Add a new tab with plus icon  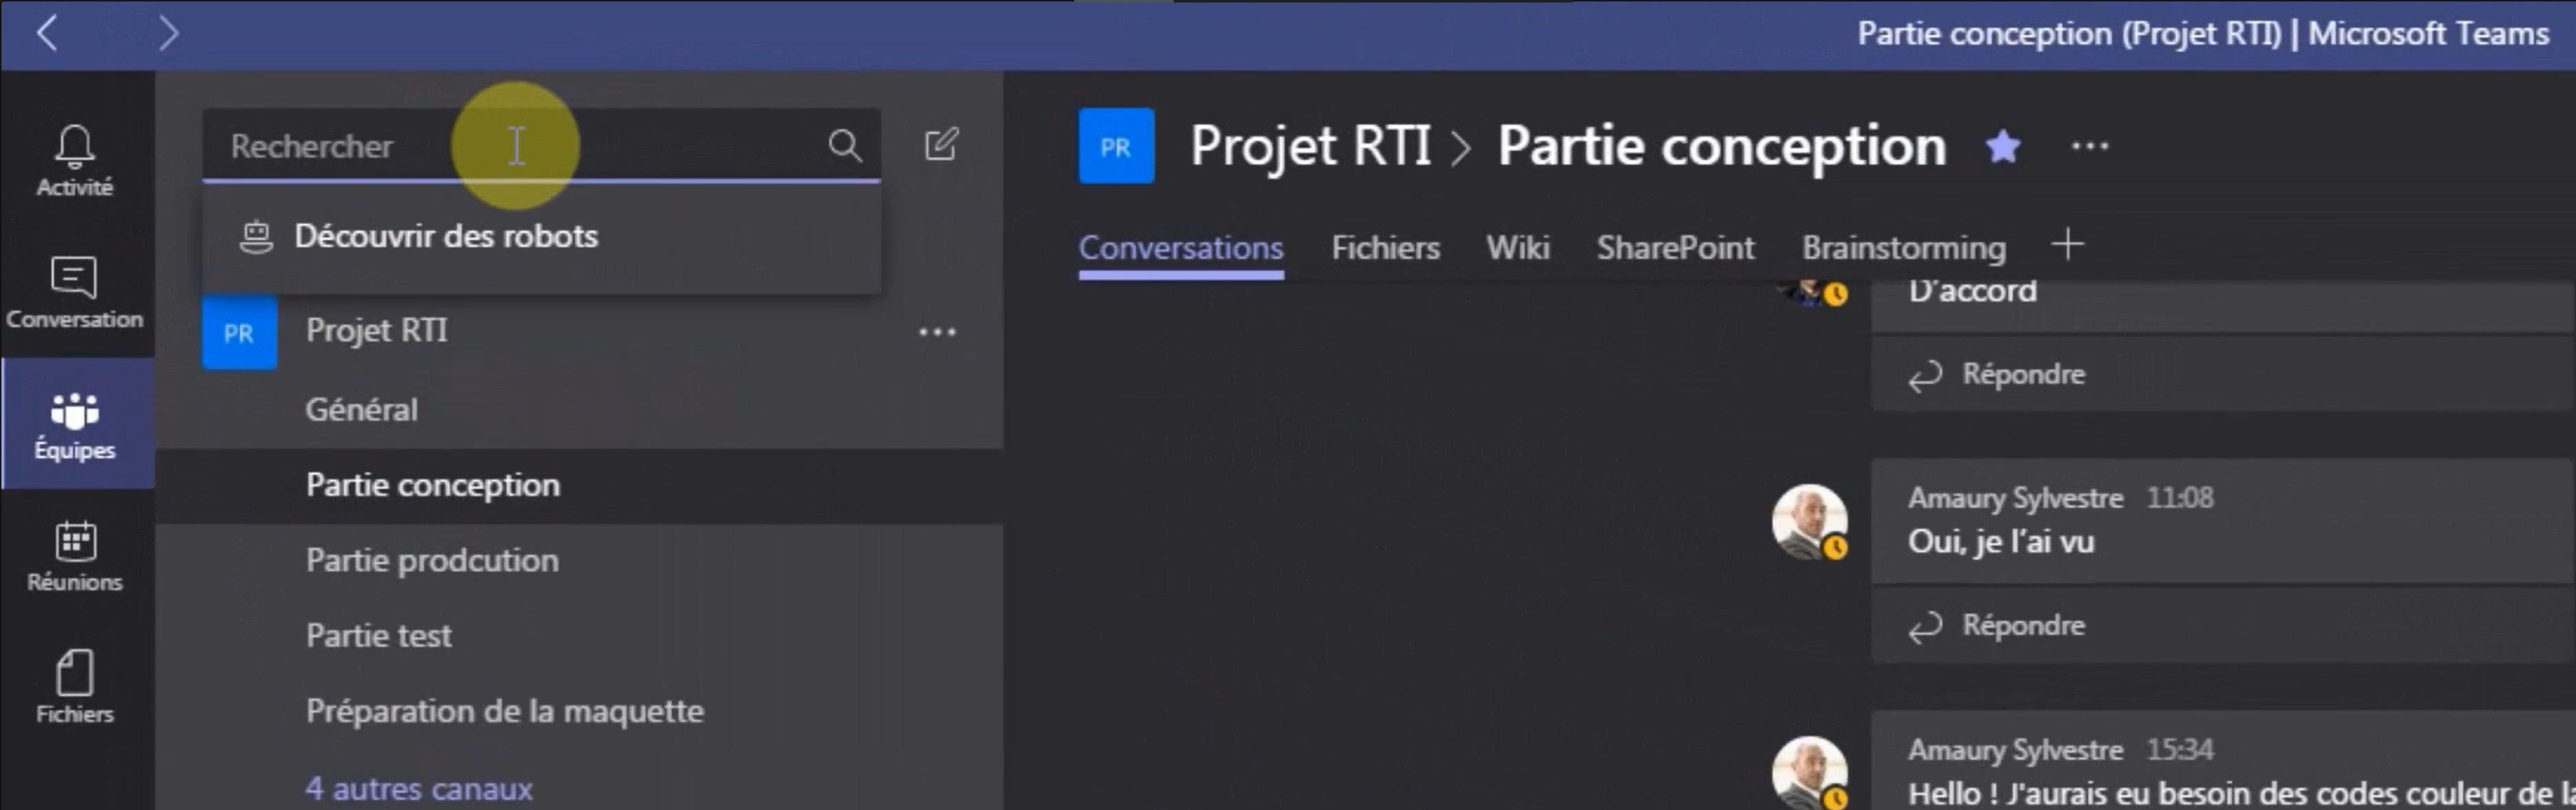[x=2067, y=244]
